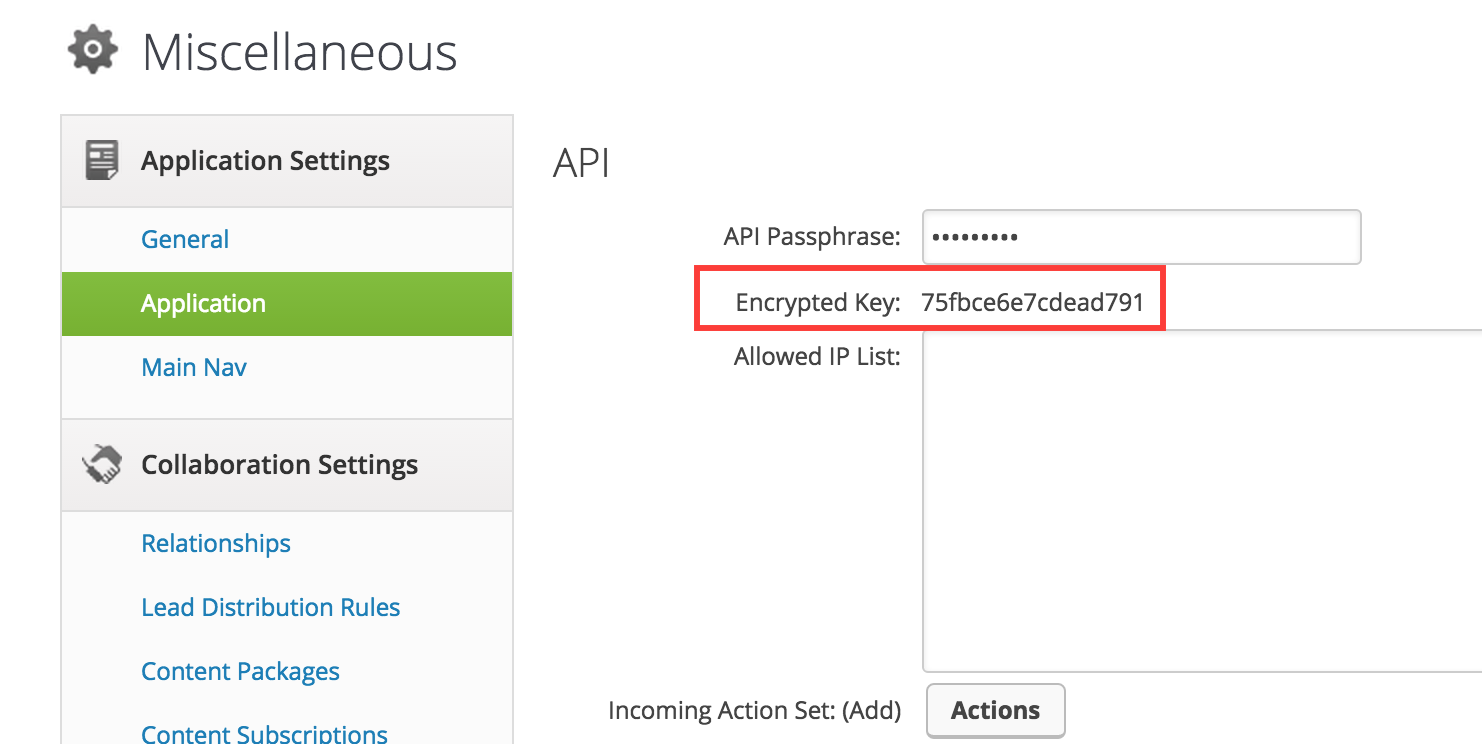Screen dimensions: 1482x744
Task: Click the Collaboration Settings section header
Action: click(287, 465)
